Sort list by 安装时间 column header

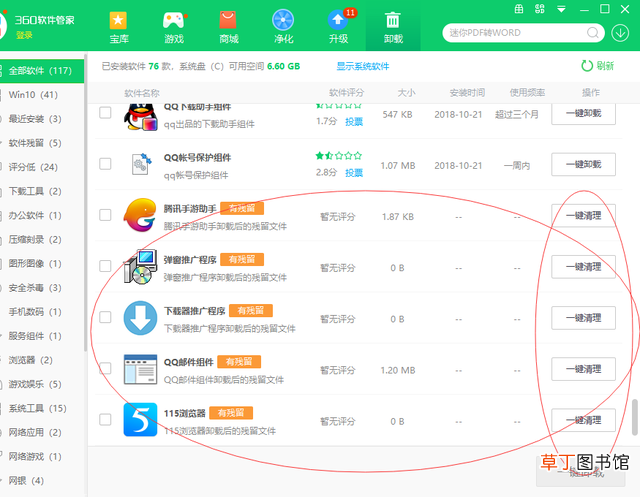(467, 93)
